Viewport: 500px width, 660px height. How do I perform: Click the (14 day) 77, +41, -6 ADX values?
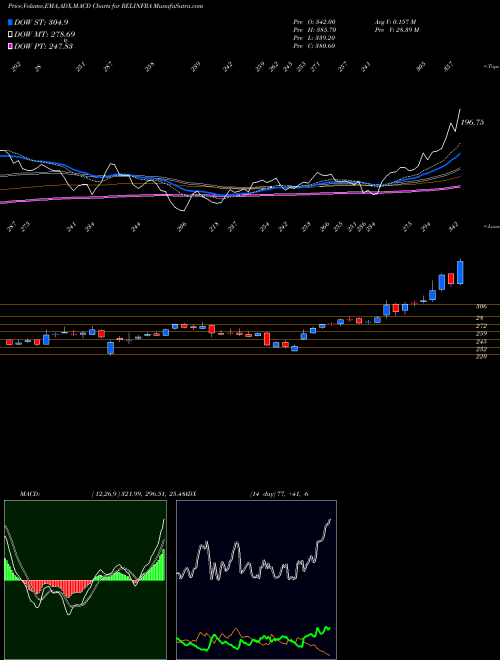pos(279,494)
